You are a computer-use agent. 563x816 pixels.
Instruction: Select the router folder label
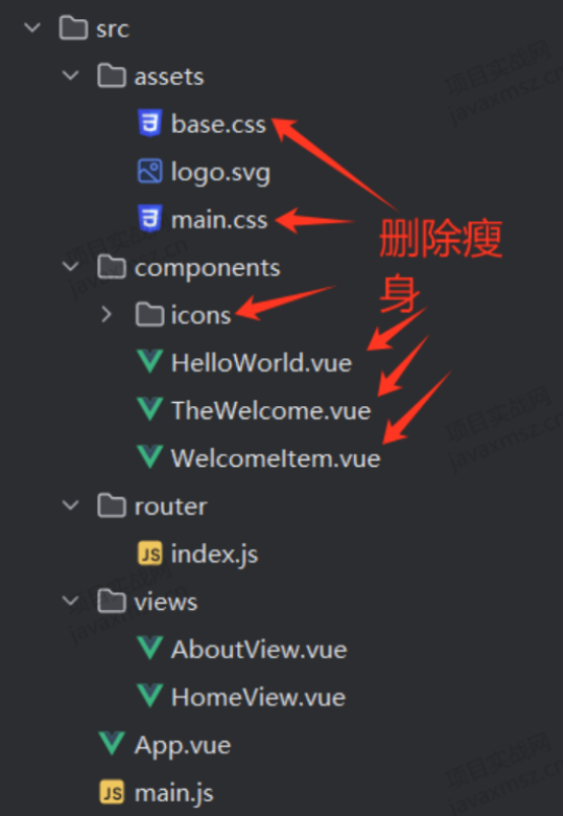pos(171,506)
